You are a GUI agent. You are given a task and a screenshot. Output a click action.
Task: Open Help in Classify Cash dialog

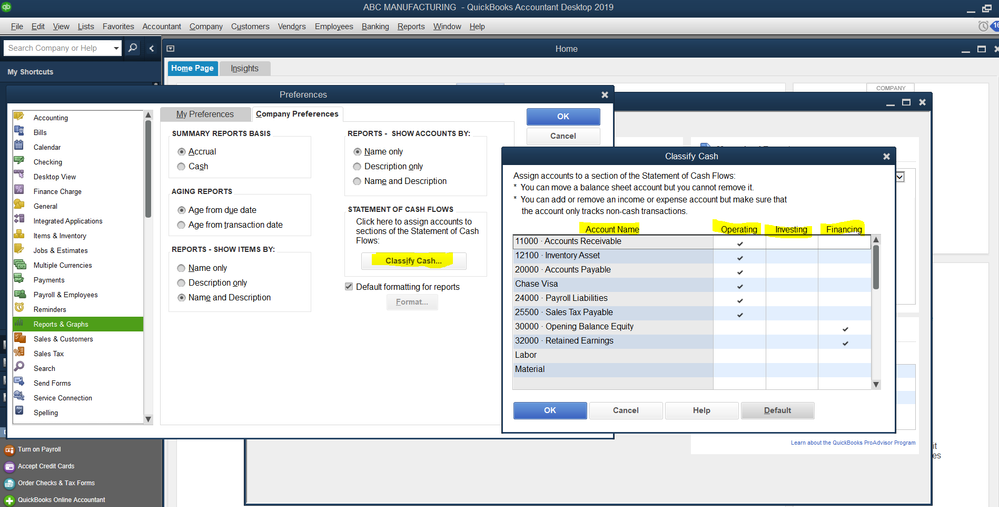click(701, 410)
